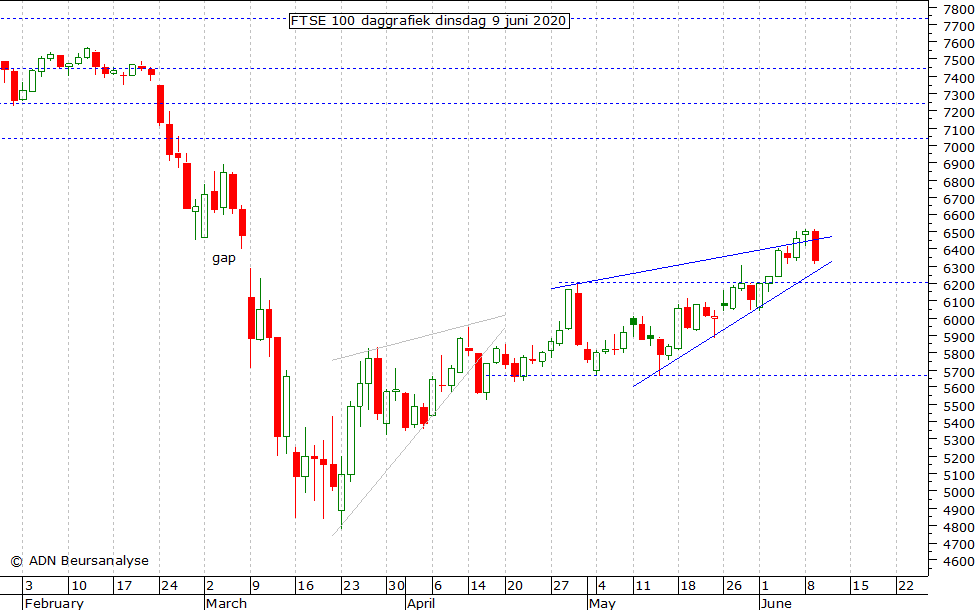
Task: Select the 6800 price axis label
Action: (x=958, y=182)
